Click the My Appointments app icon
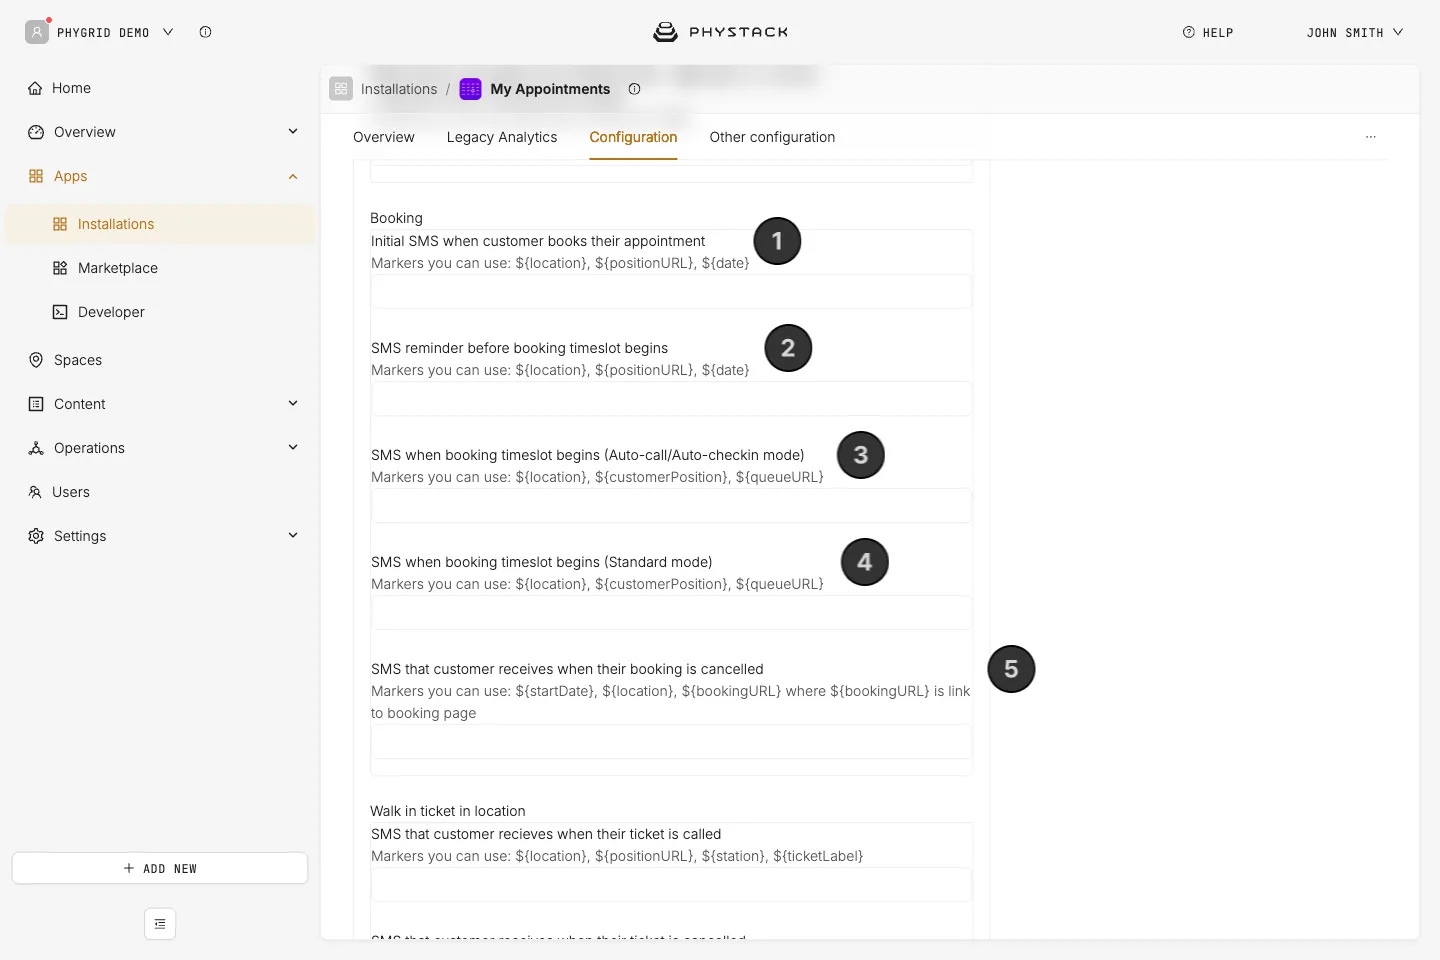1440x960 pixels. (470, 89)
